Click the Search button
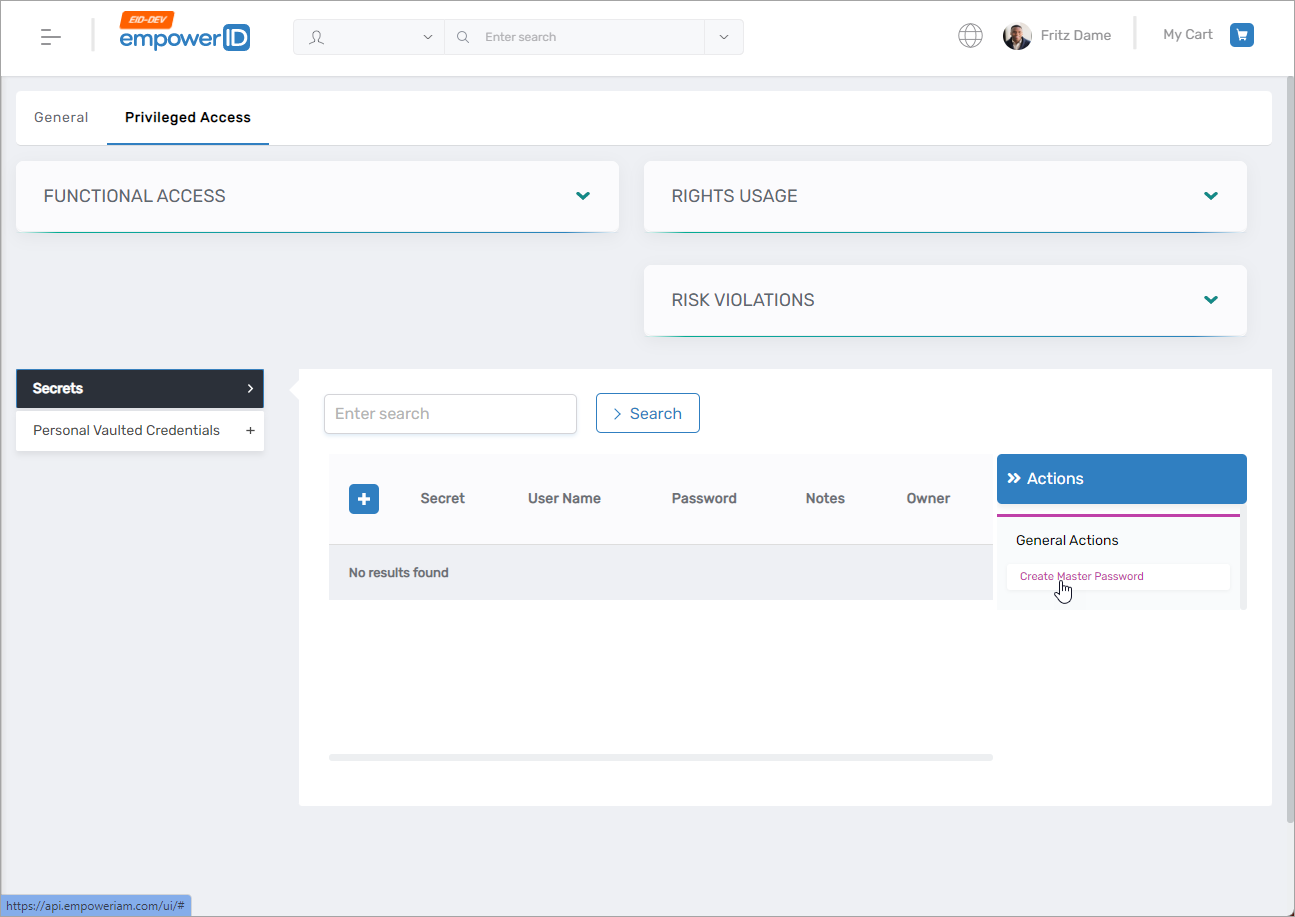1295x917 pixels. click(647, 414)
